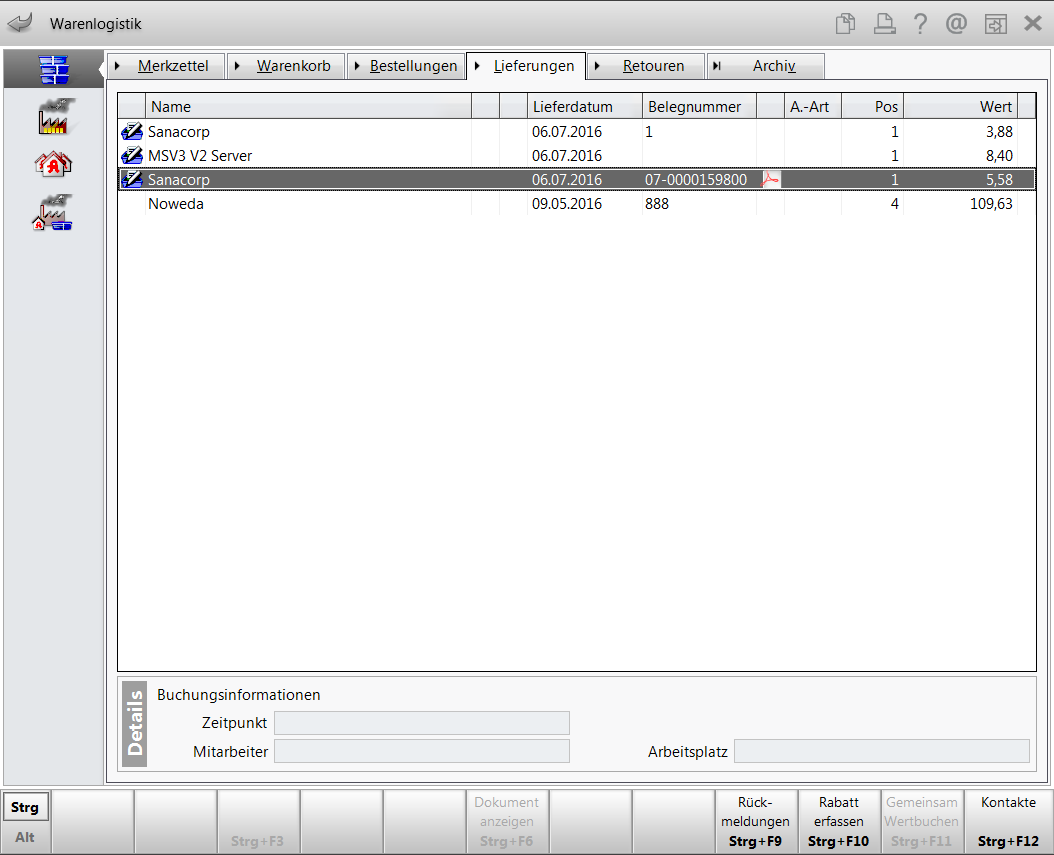The image size is (1054, 855).
Task: Toggle the Alt modifier key button
Action: point(25,837)
